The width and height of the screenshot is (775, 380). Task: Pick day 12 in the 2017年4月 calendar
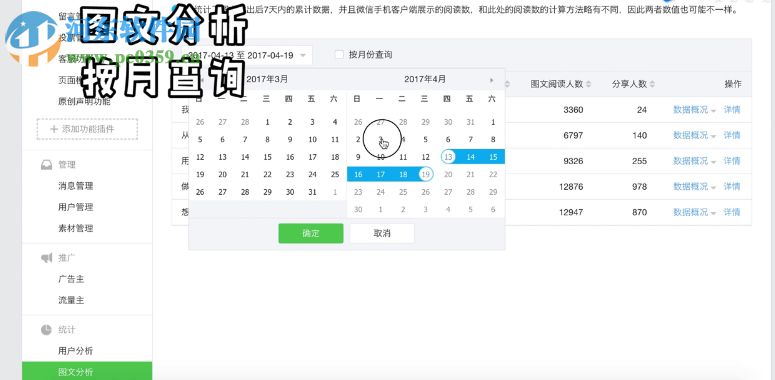[426, 157]
